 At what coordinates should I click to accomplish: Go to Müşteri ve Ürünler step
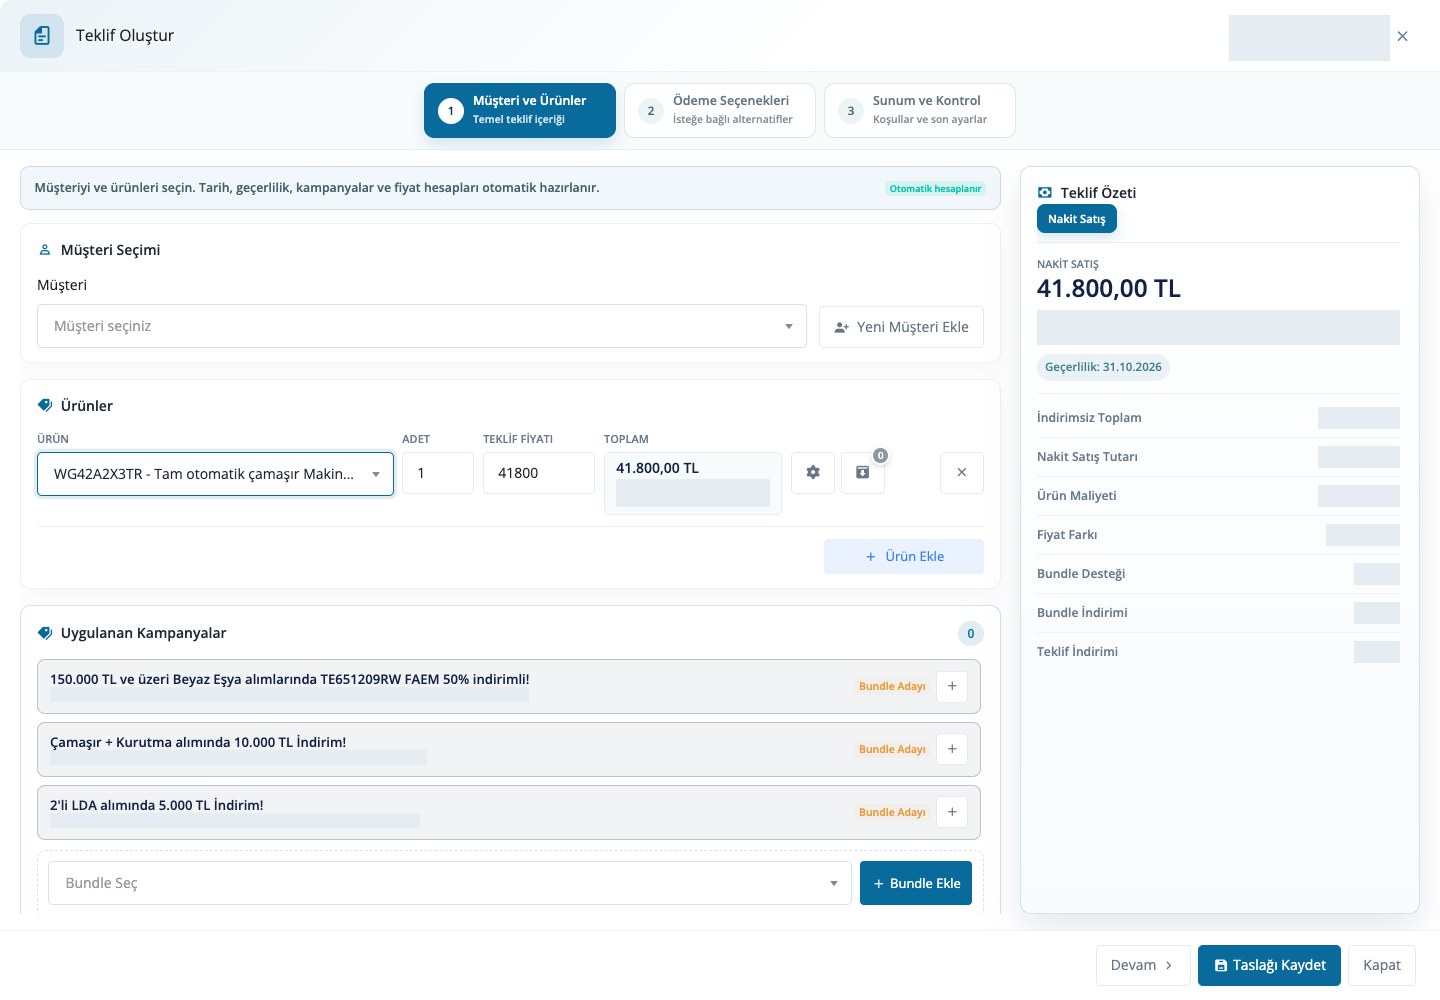(520, 110)
